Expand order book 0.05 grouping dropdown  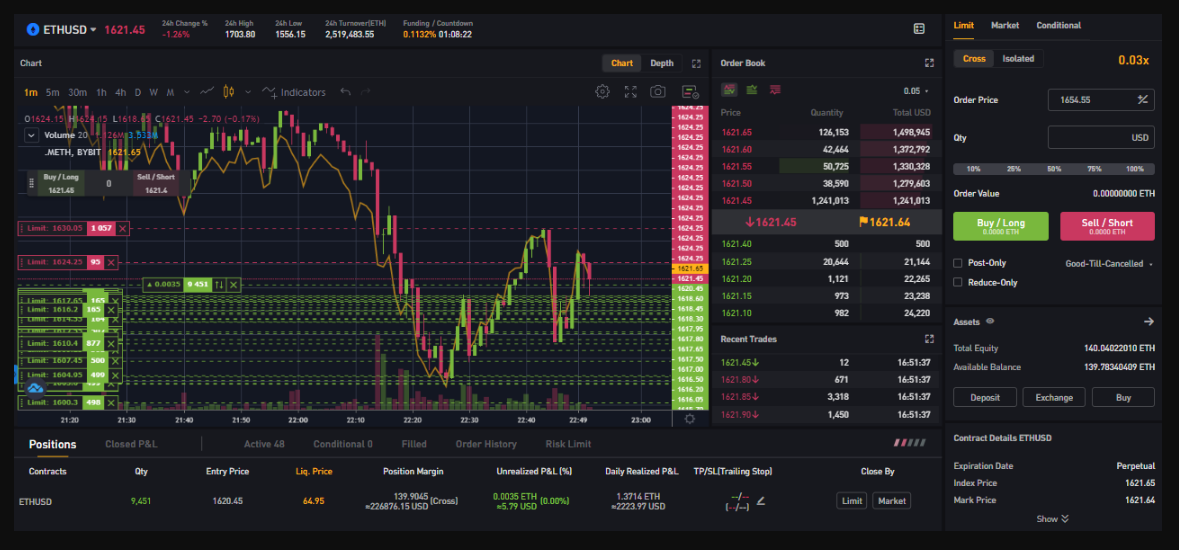point(915,91)
